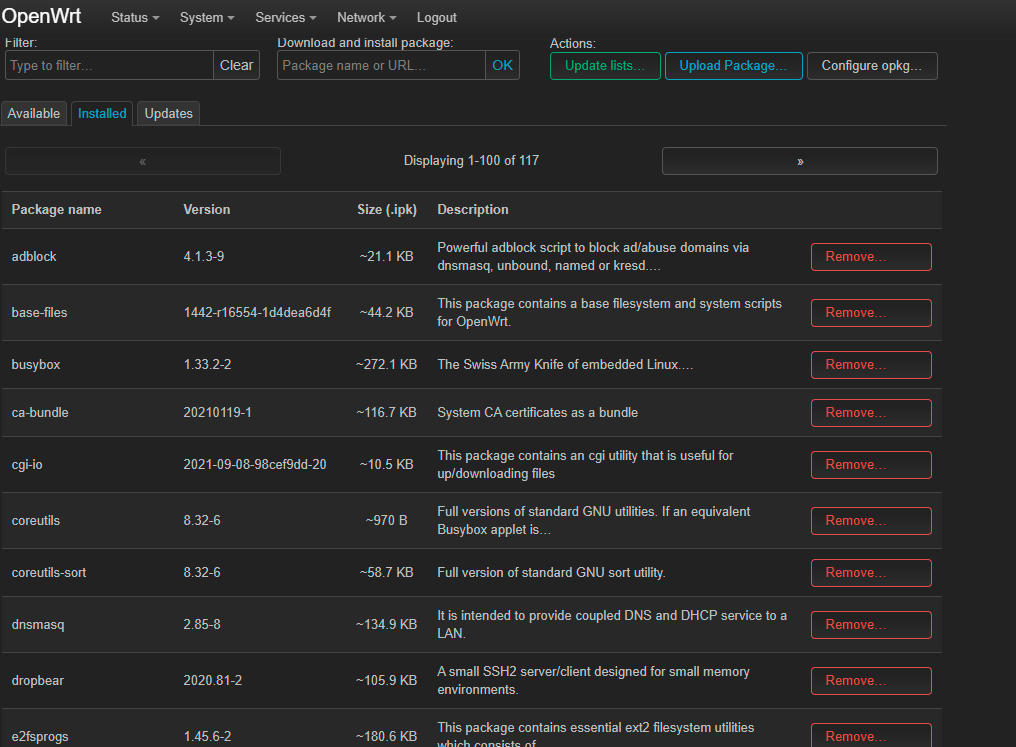Remove the dropbear package

pos(870,681)
